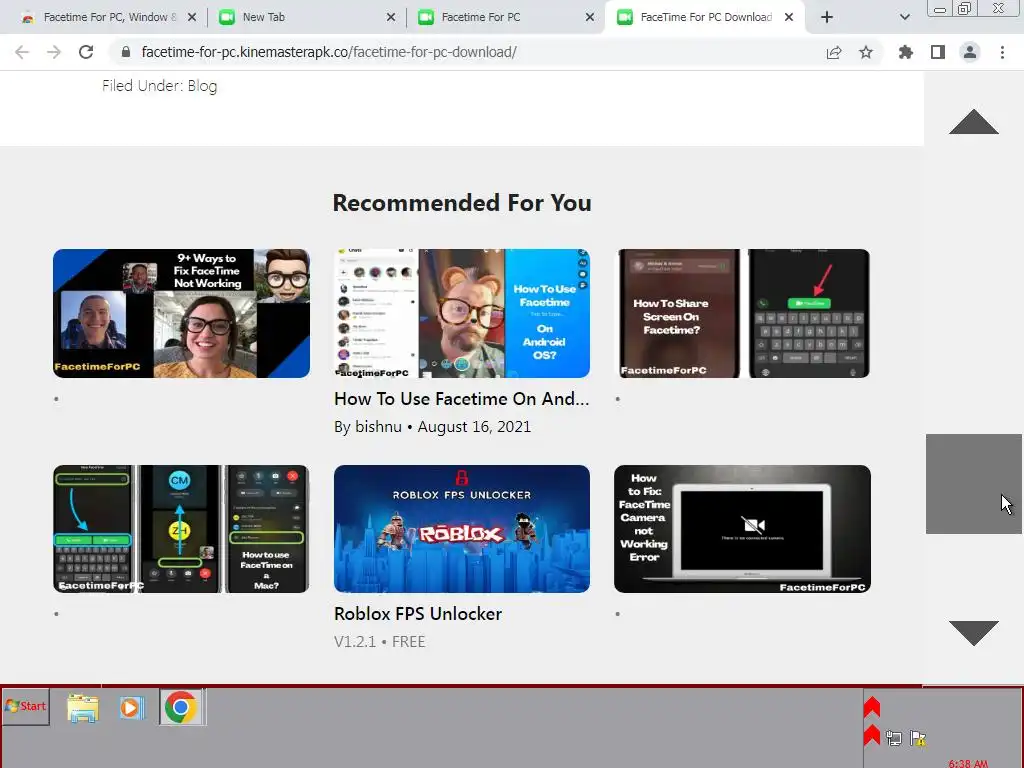Open the share page icon
This screenshot has width=1024, height=768.
pos(834,52)
